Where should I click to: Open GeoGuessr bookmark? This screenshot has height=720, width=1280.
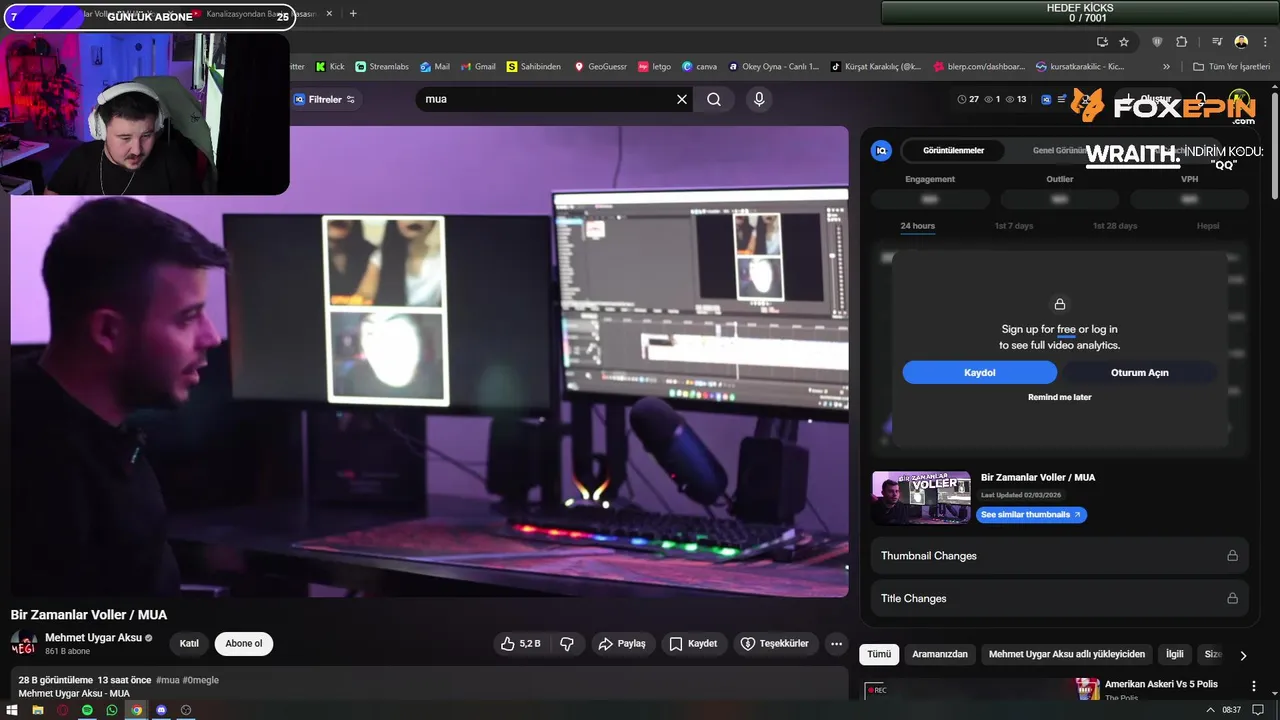pos(600,66)
